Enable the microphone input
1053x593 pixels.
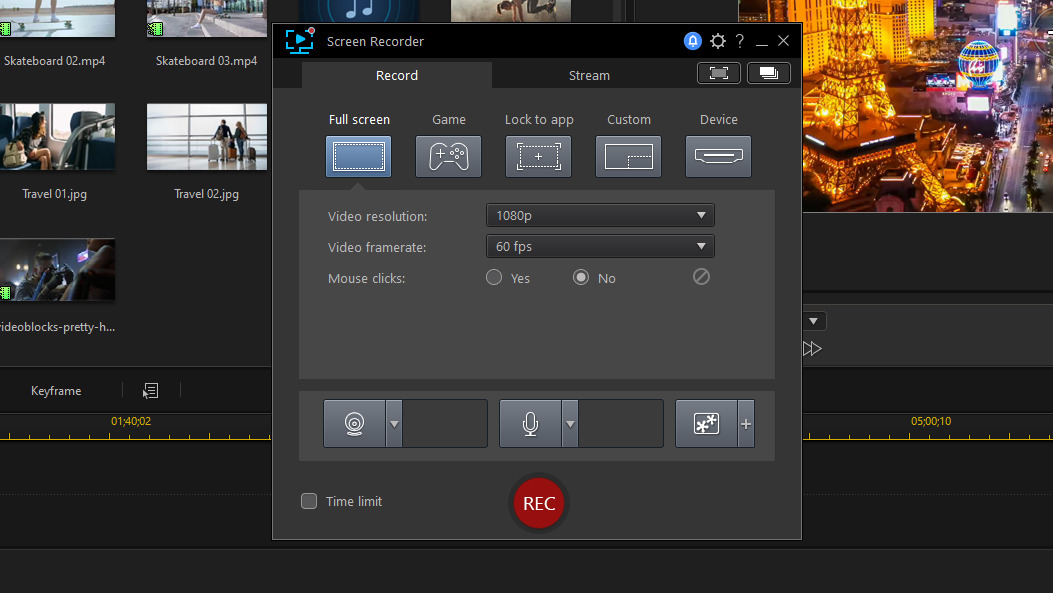531,423
